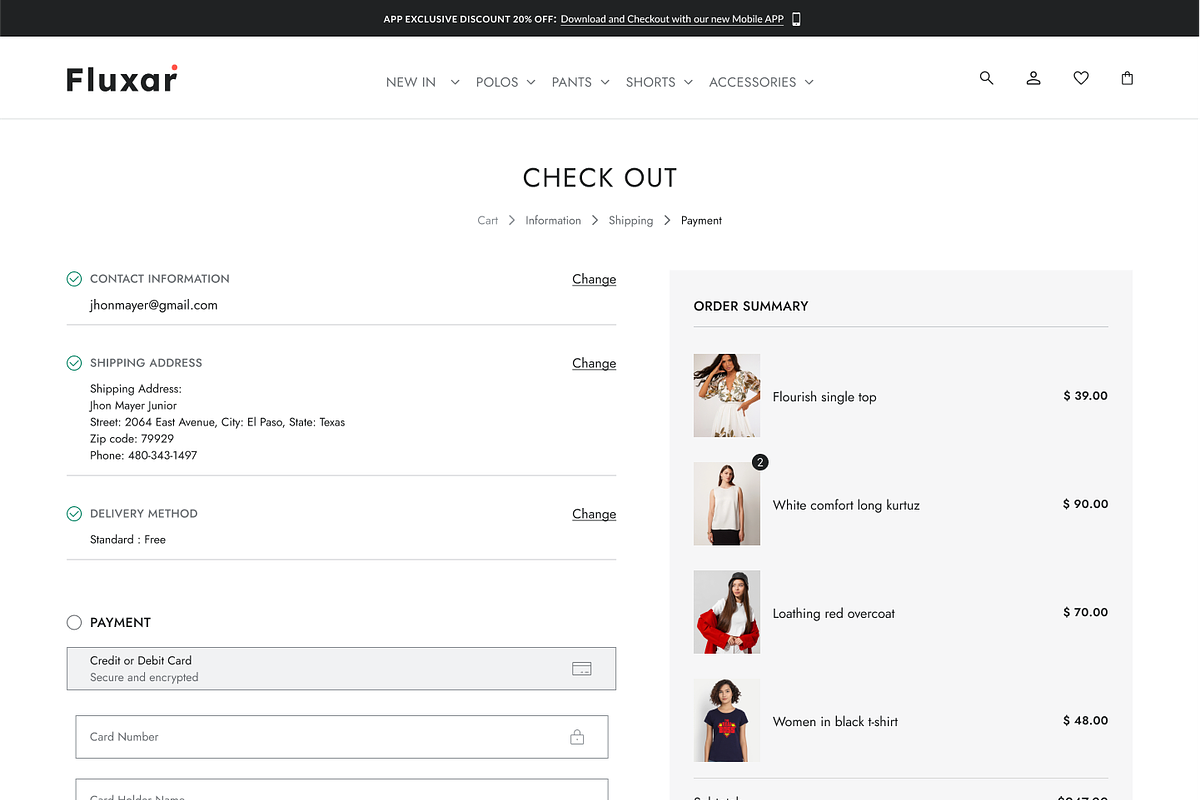Click the Women in black t-shirt name
1200x800 pixels.
(x=835, y=721)
